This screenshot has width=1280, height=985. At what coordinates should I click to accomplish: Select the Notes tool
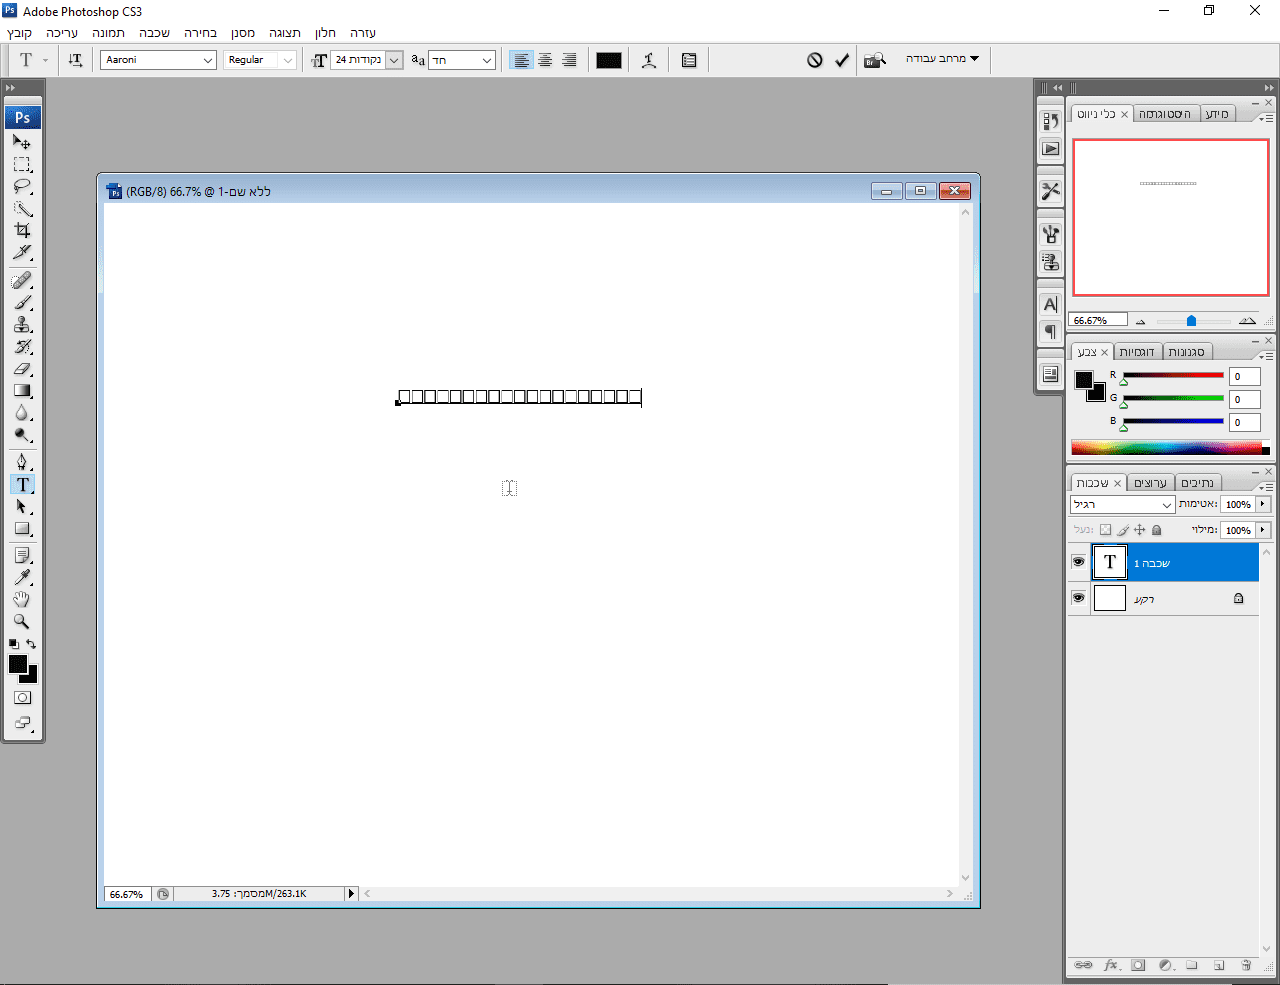coord(22,555)
